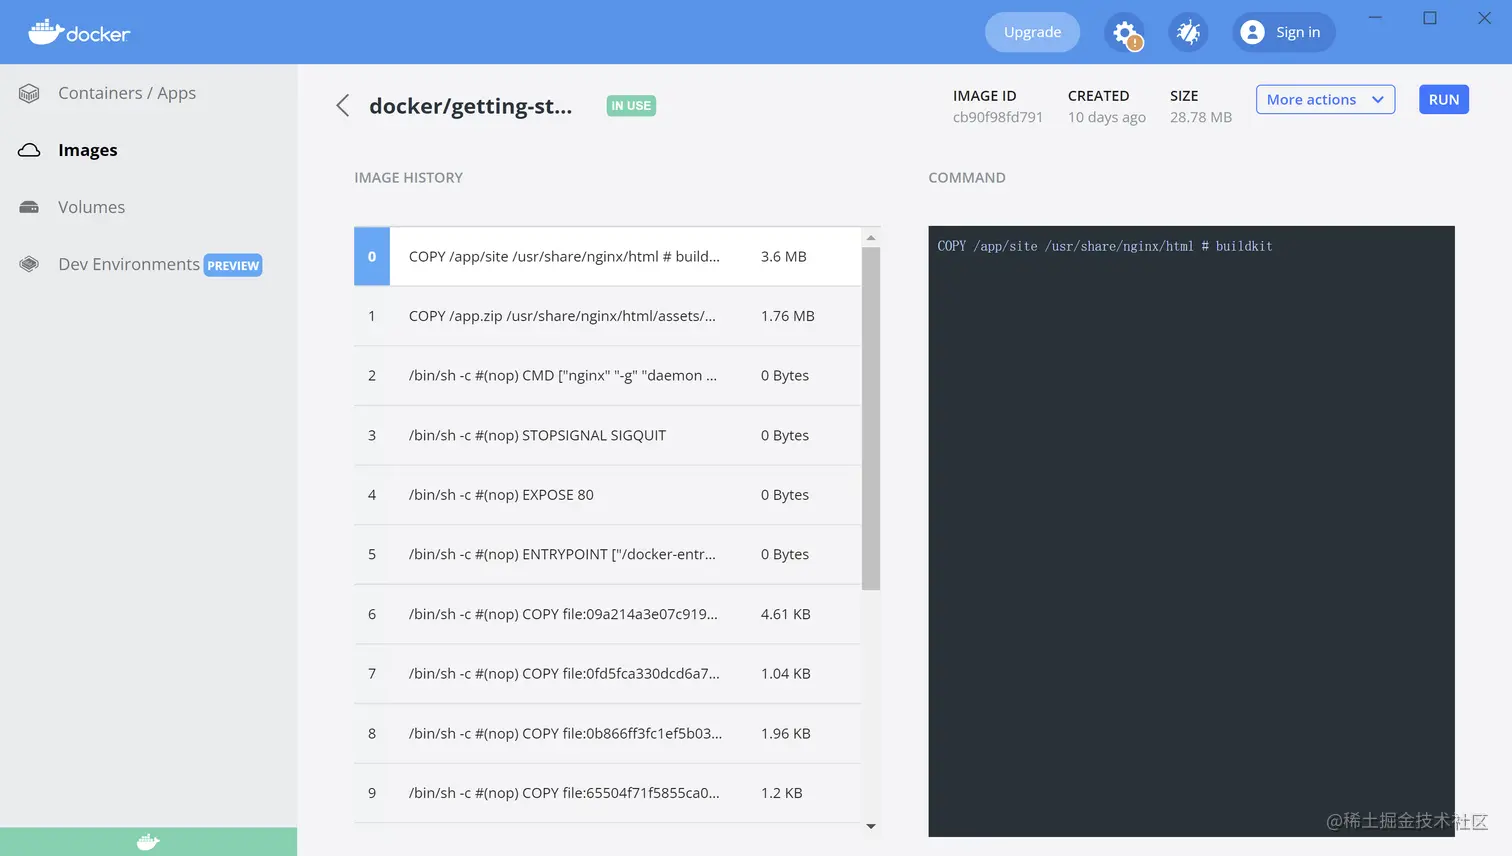
Task: Click the Sign in button
Action: pyautogui.click(x=1284, y=32)
